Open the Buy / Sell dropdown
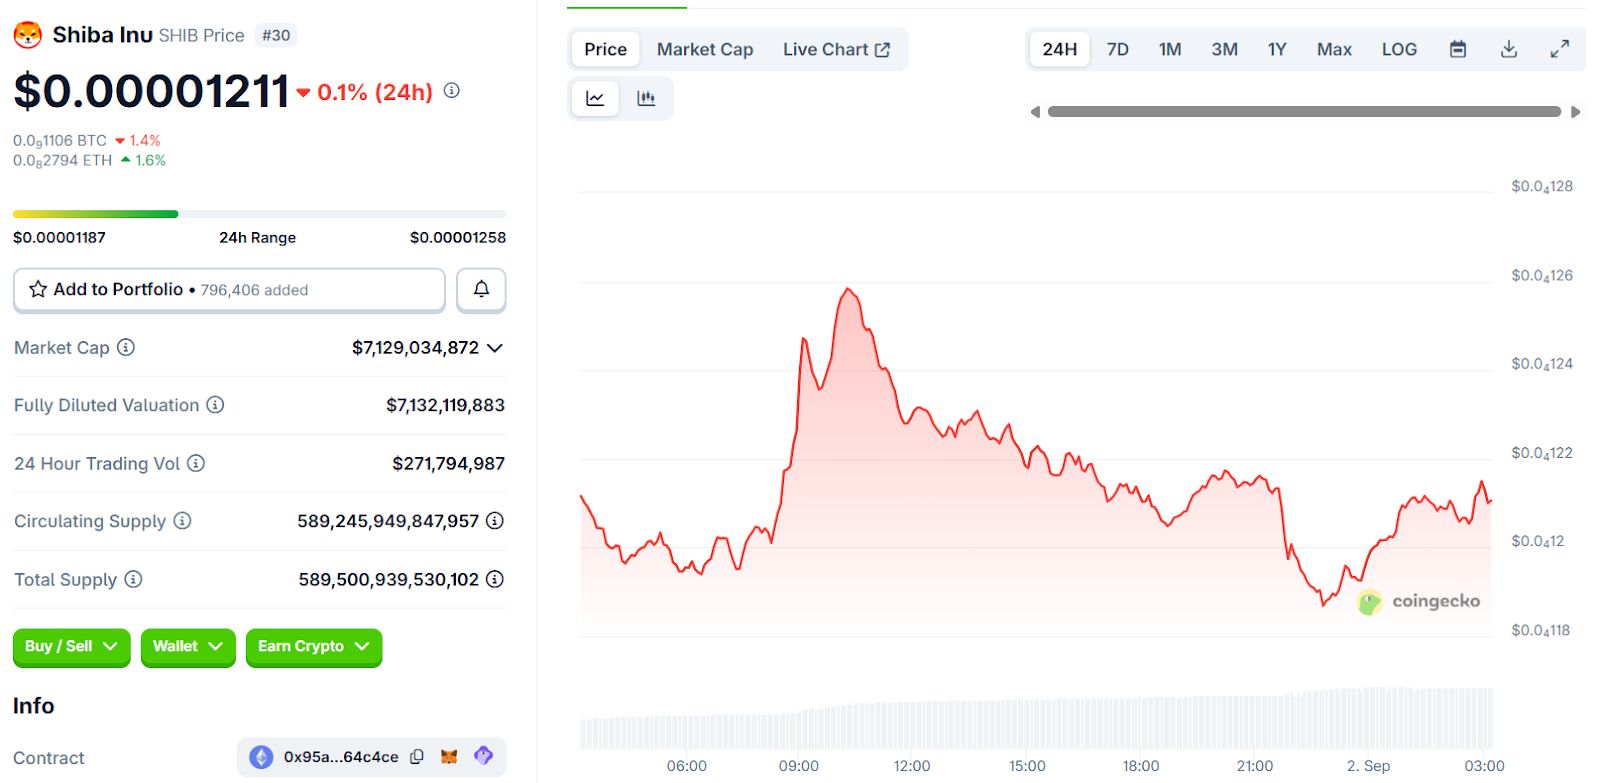 pyautogui.click(x=71, y=647)
